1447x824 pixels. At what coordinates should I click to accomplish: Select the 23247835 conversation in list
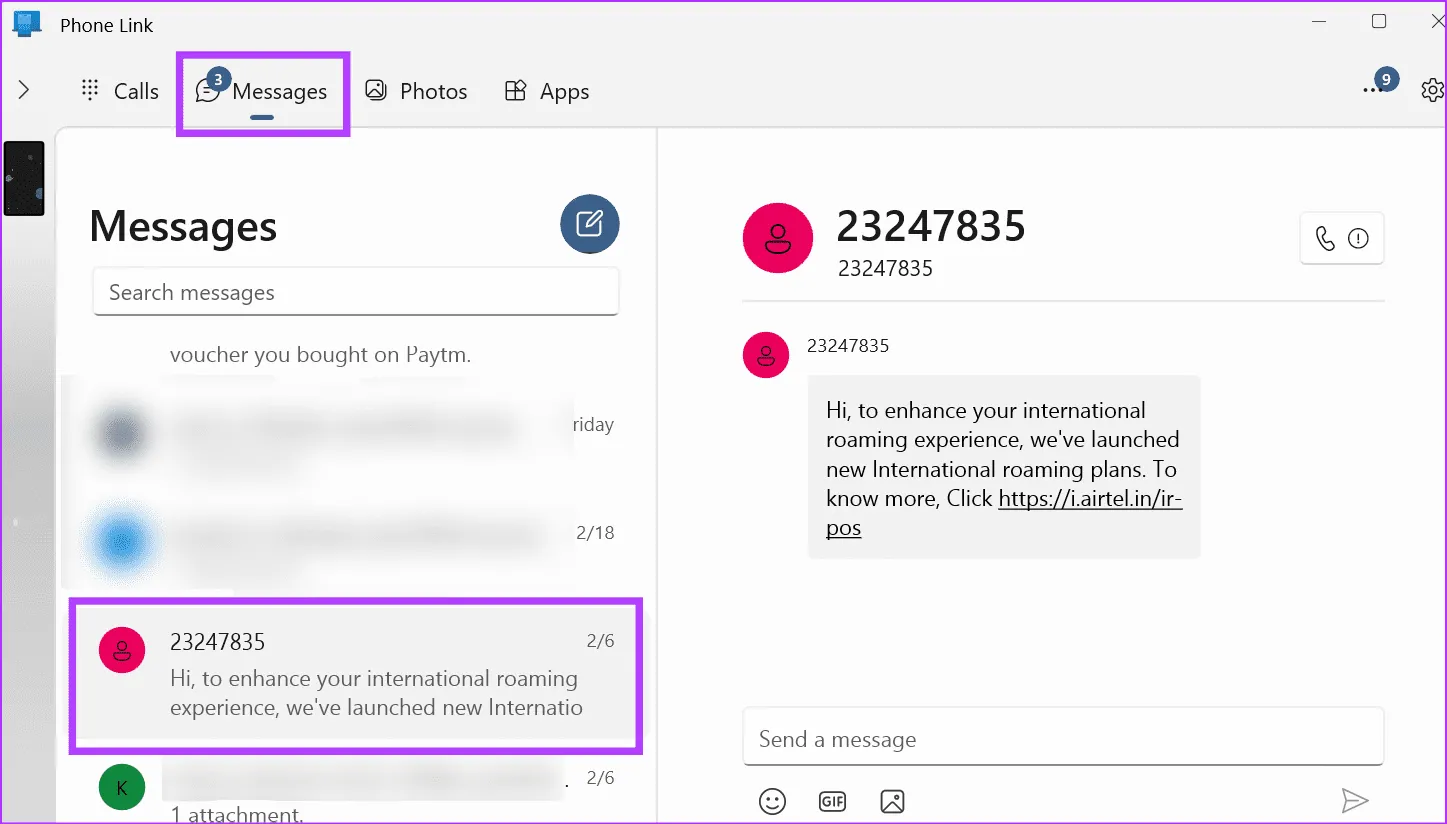tap(355, 675)
